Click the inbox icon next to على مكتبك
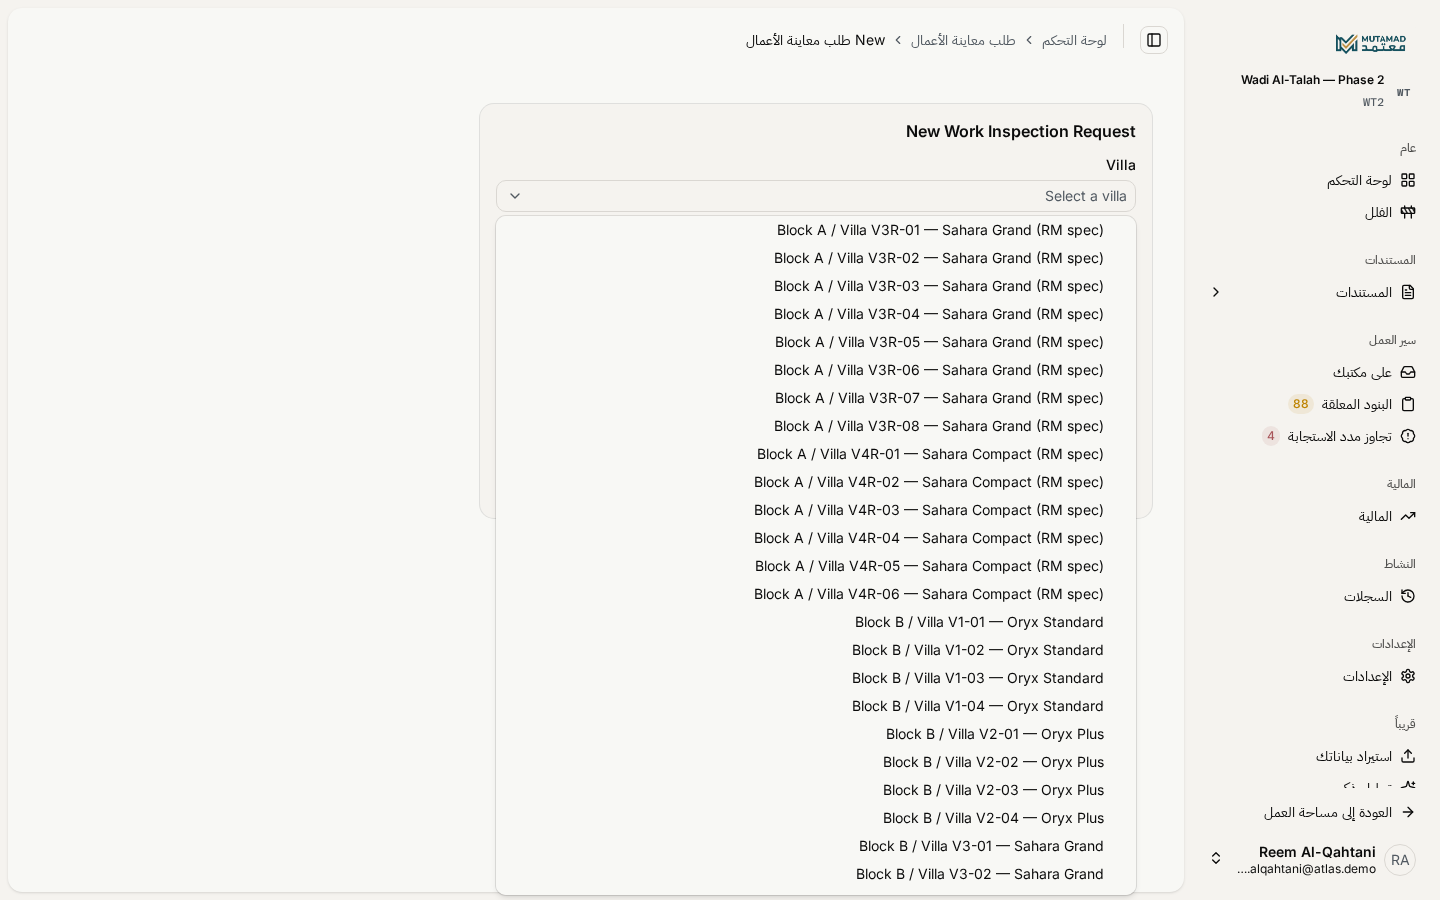The width and height of the screenshot is (1440, 900). (1408, 372)
